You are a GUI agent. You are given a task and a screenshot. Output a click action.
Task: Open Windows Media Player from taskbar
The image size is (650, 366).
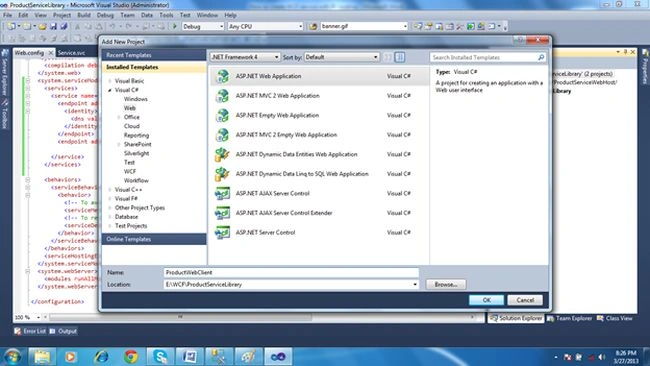[x=70, y=356]
